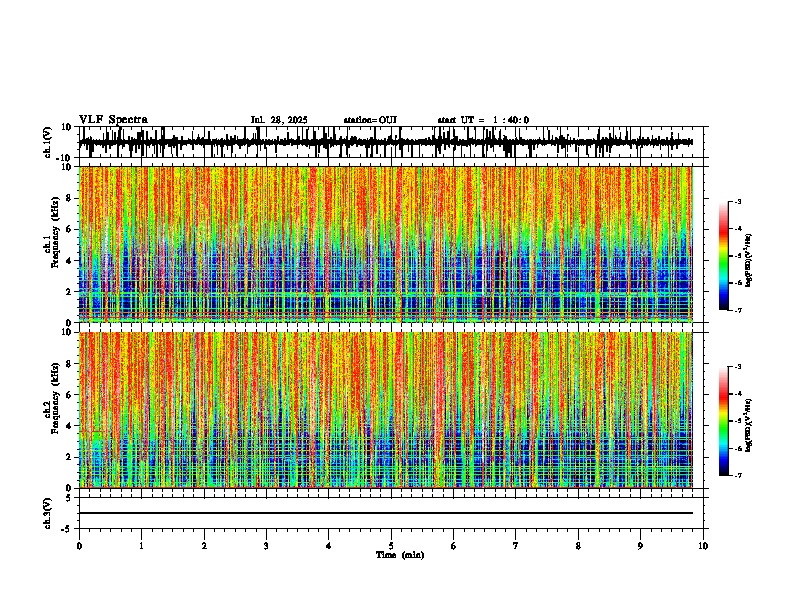Click the ch.2 spectrogram color scale bar
Screen dimensions: 792x612
[x=724, y=421]
